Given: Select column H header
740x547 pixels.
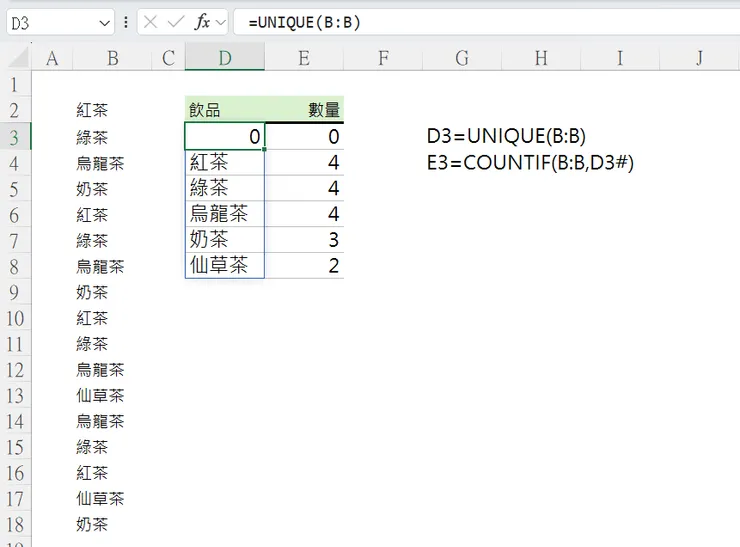Looking at the screenshot, I should click(541, 58).
